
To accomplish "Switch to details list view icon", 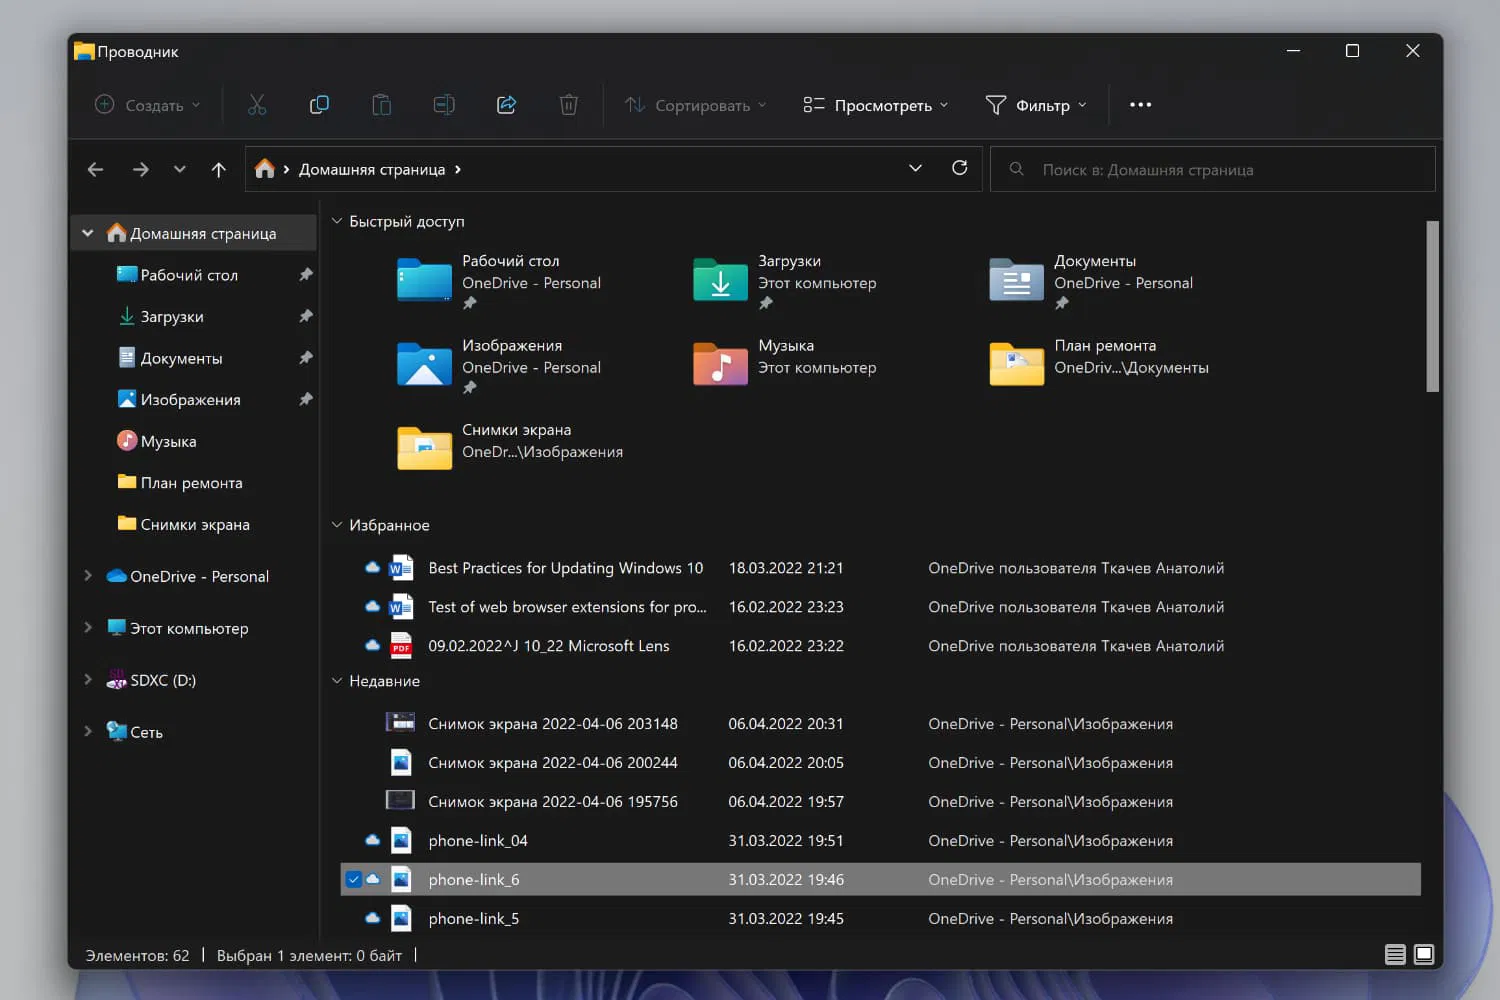I will click(x=1395, y=954).
